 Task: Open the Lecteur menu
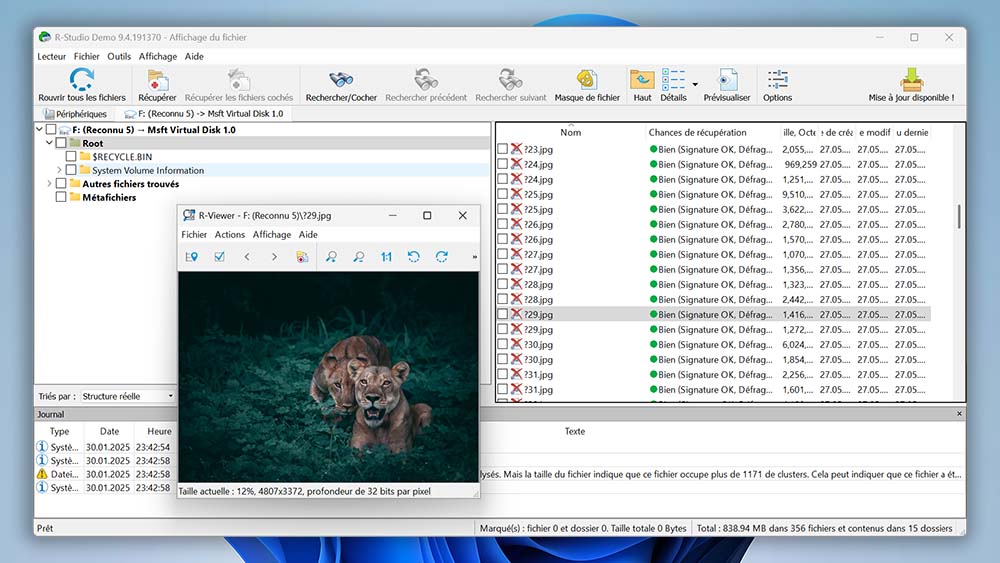click(52, 56)
